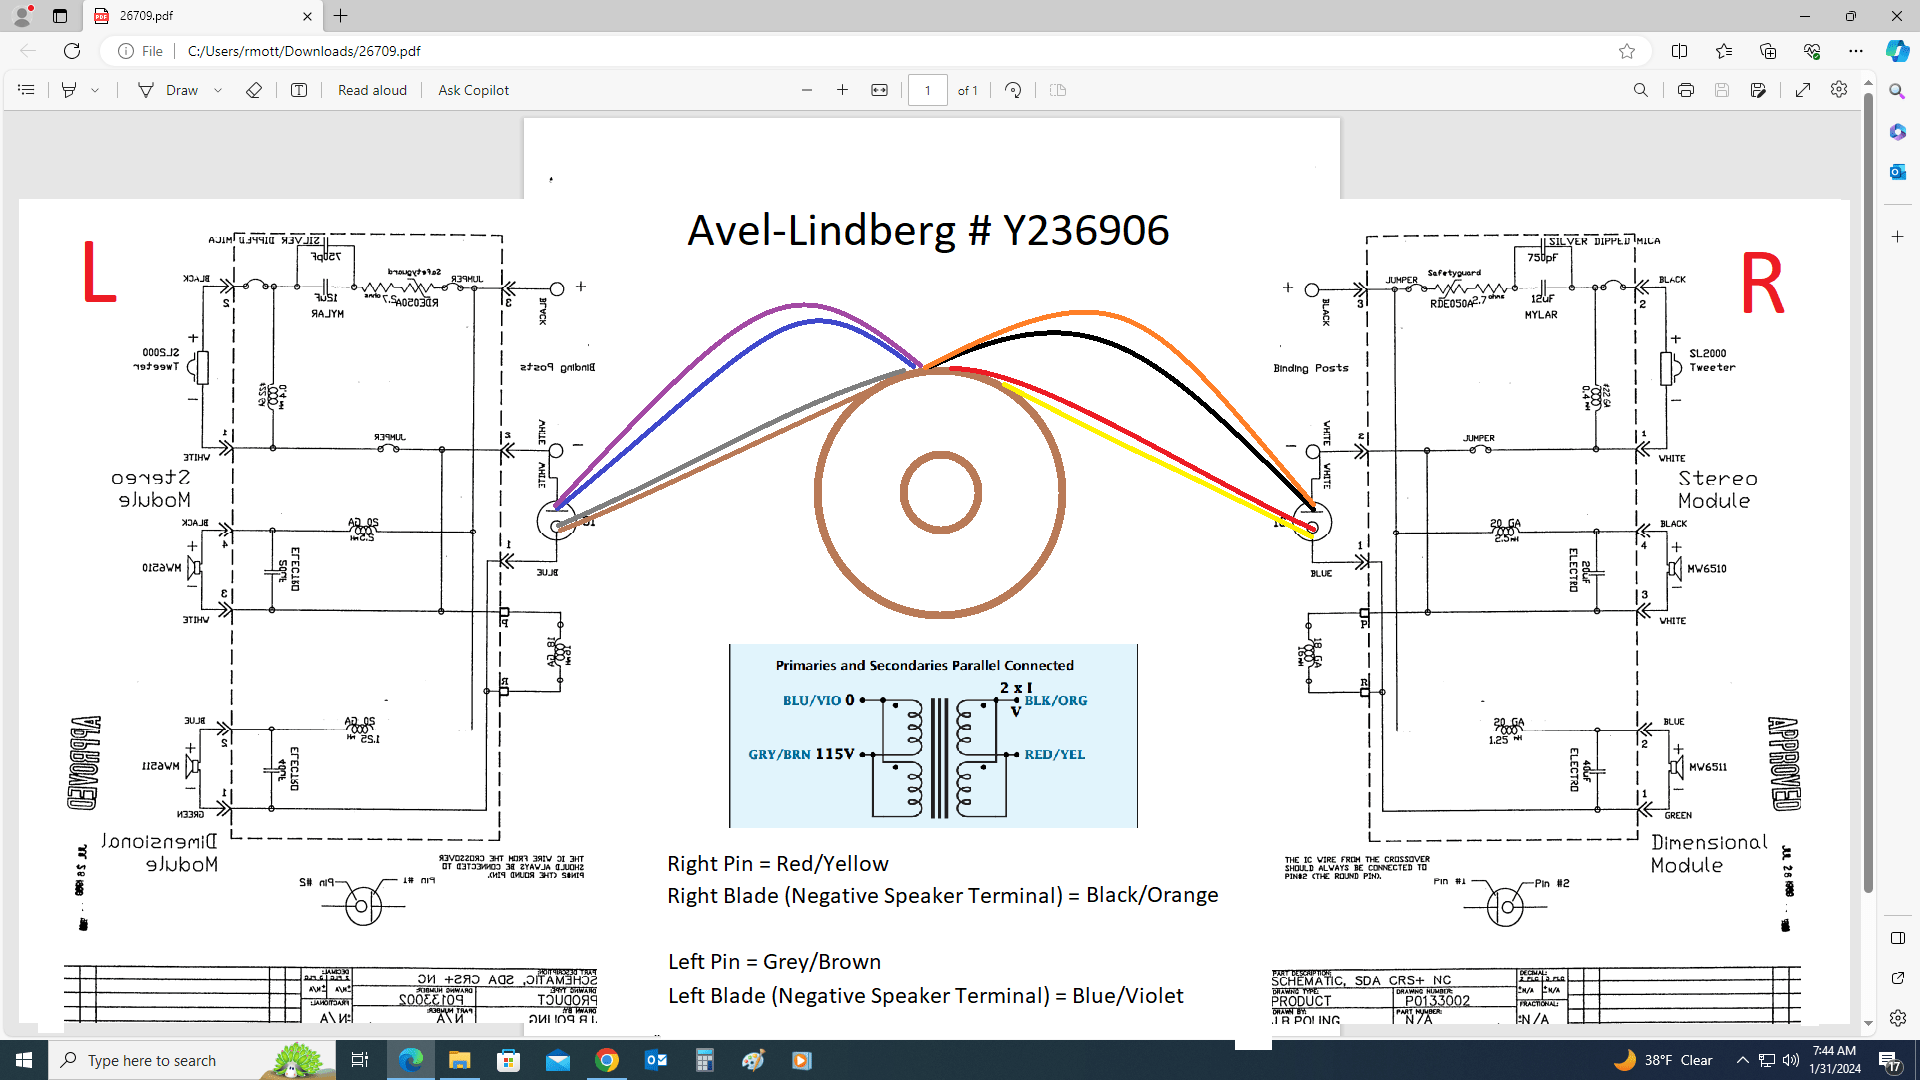Expand the Draw options dropdown arrow

click(218, 90)
